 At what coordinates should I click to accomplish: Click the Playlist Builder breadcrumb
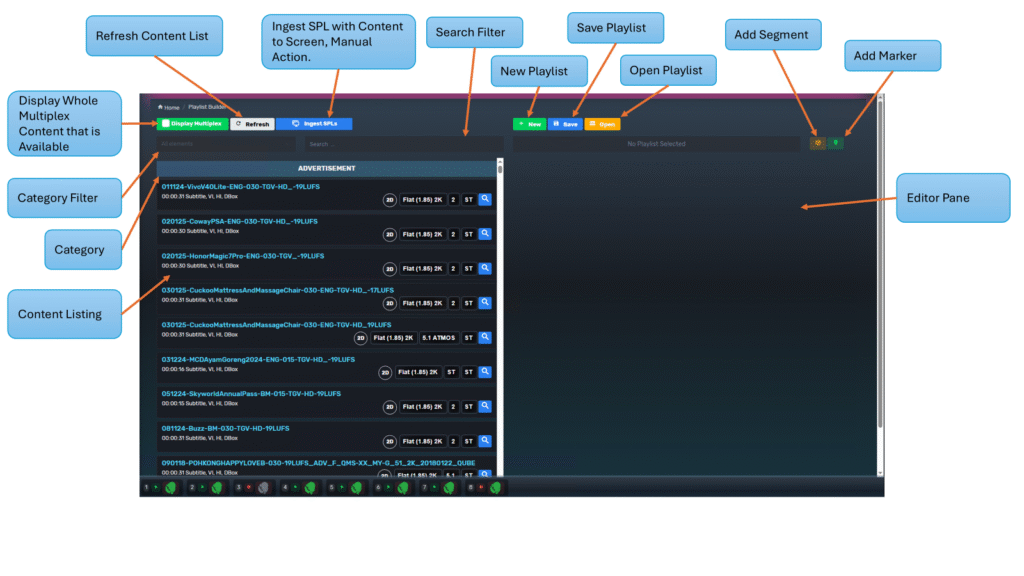click(x=207, y=107)
